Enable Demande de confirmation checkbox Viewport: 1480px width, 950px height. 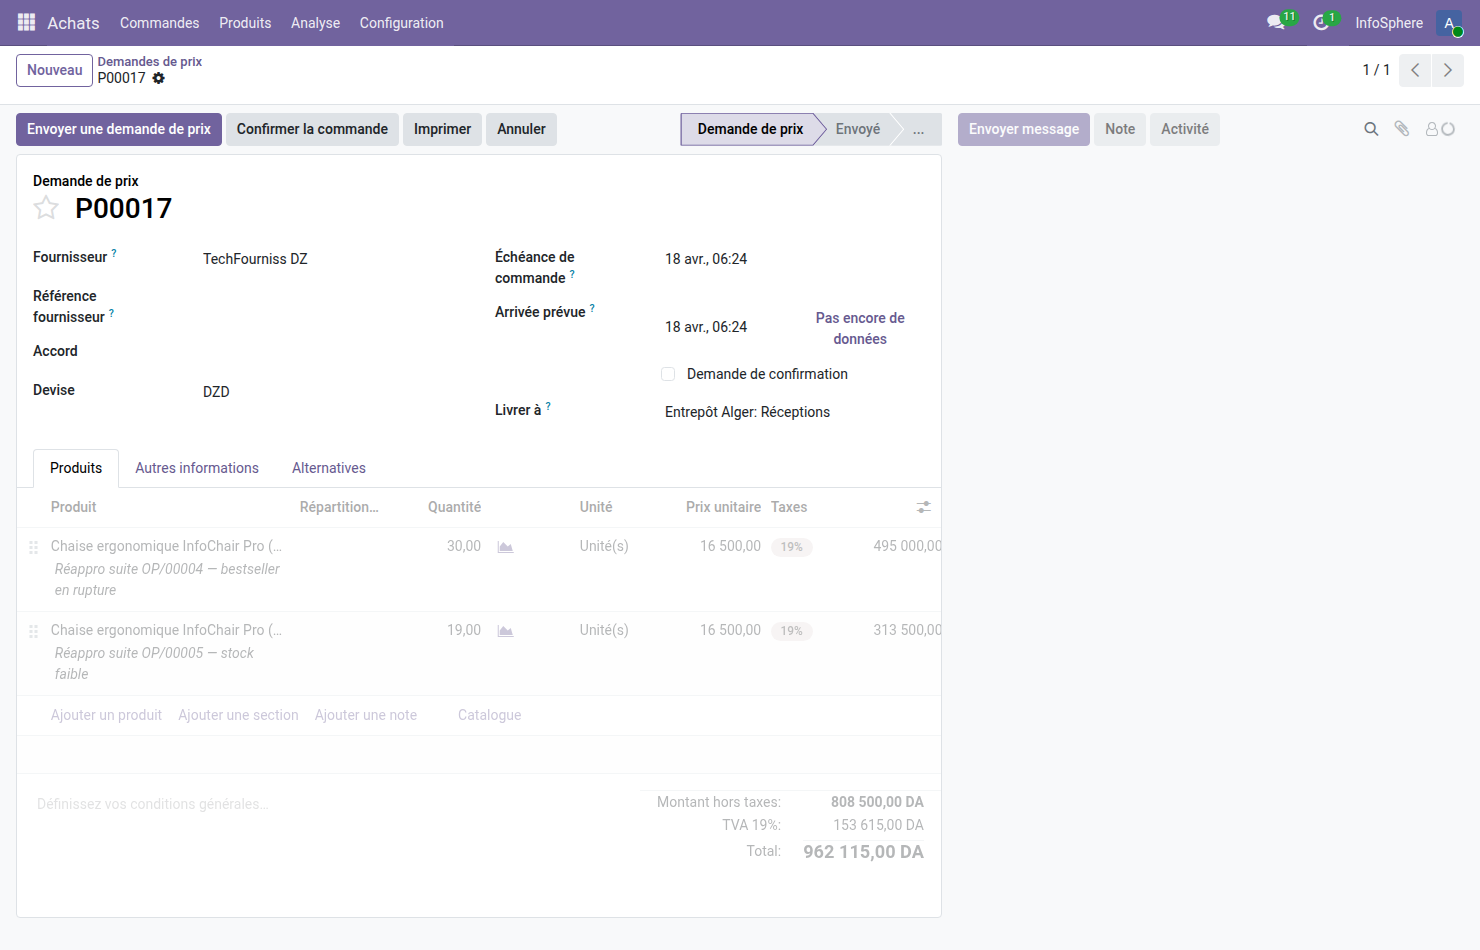(x=668, y=374)
